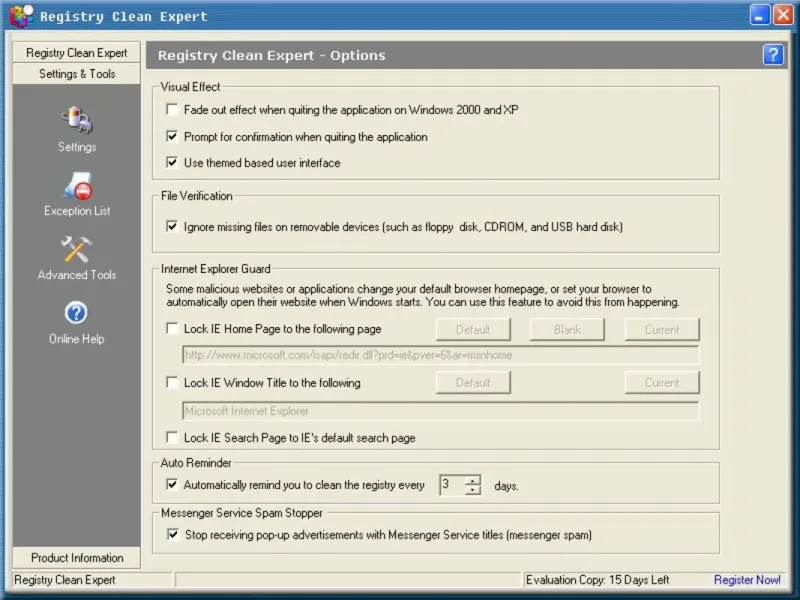The width and height of the screenshot is (800, 600).
Task: Enable Lock IE Window Title checkbox
Action: (172, 383)
